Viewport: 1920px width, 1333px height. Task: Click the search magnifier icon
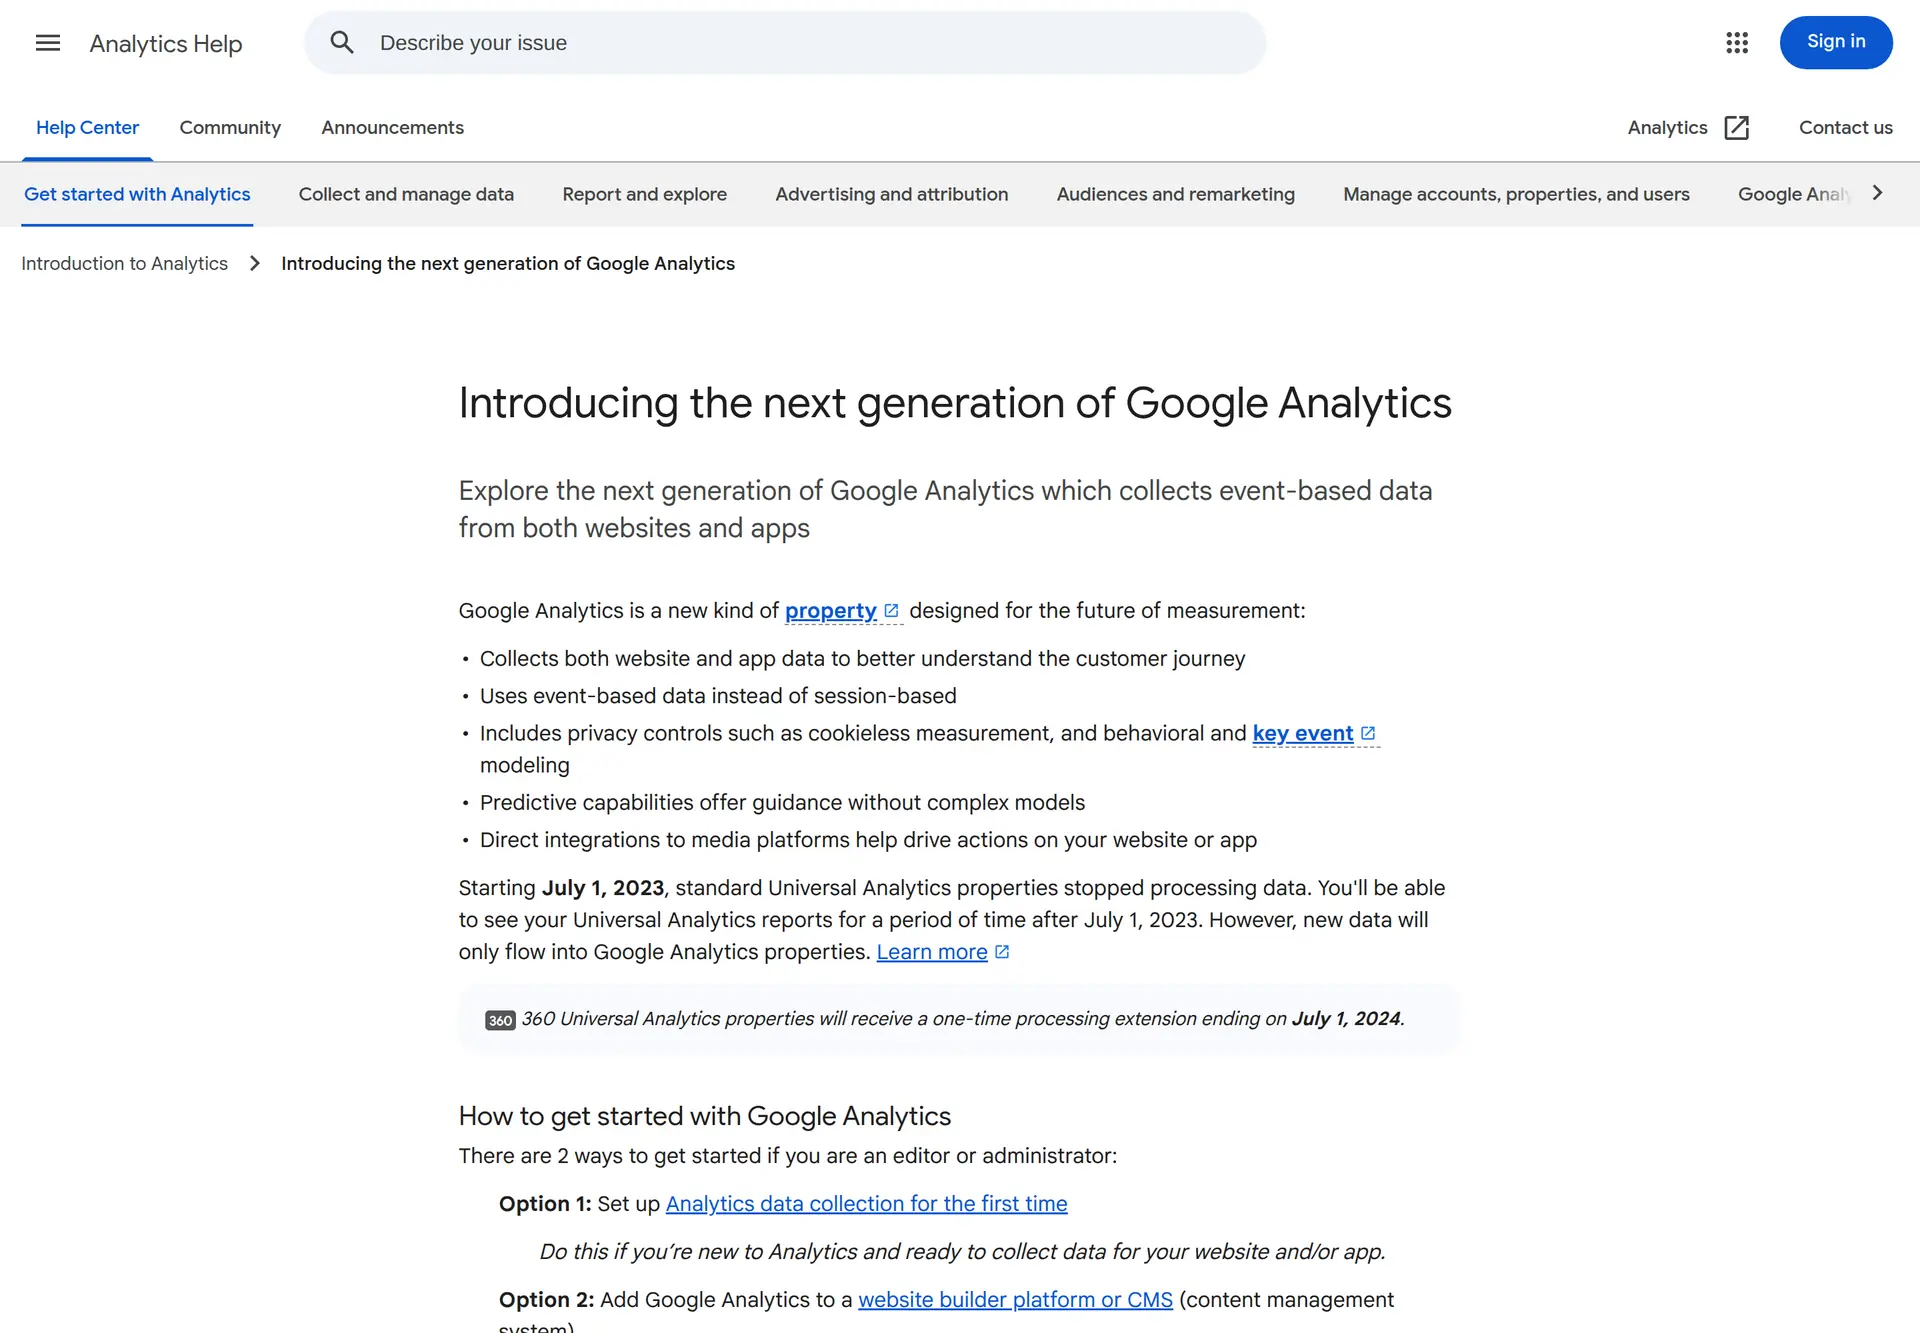[342, 43]
